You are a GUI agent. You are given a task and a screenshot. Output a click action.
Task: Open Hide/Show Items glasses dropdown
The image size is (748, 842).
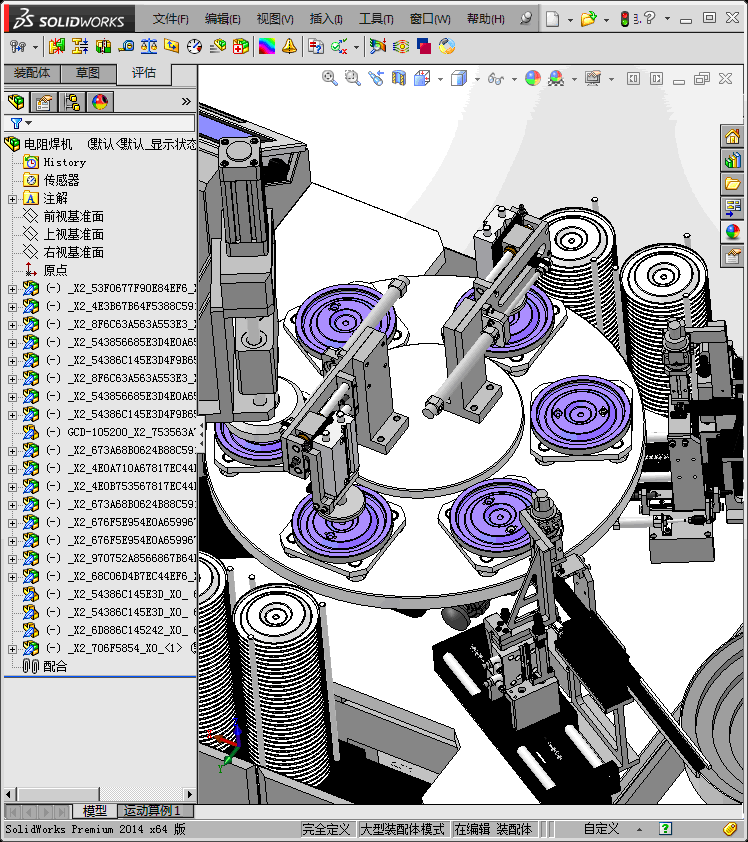click(x=514, y=79)
